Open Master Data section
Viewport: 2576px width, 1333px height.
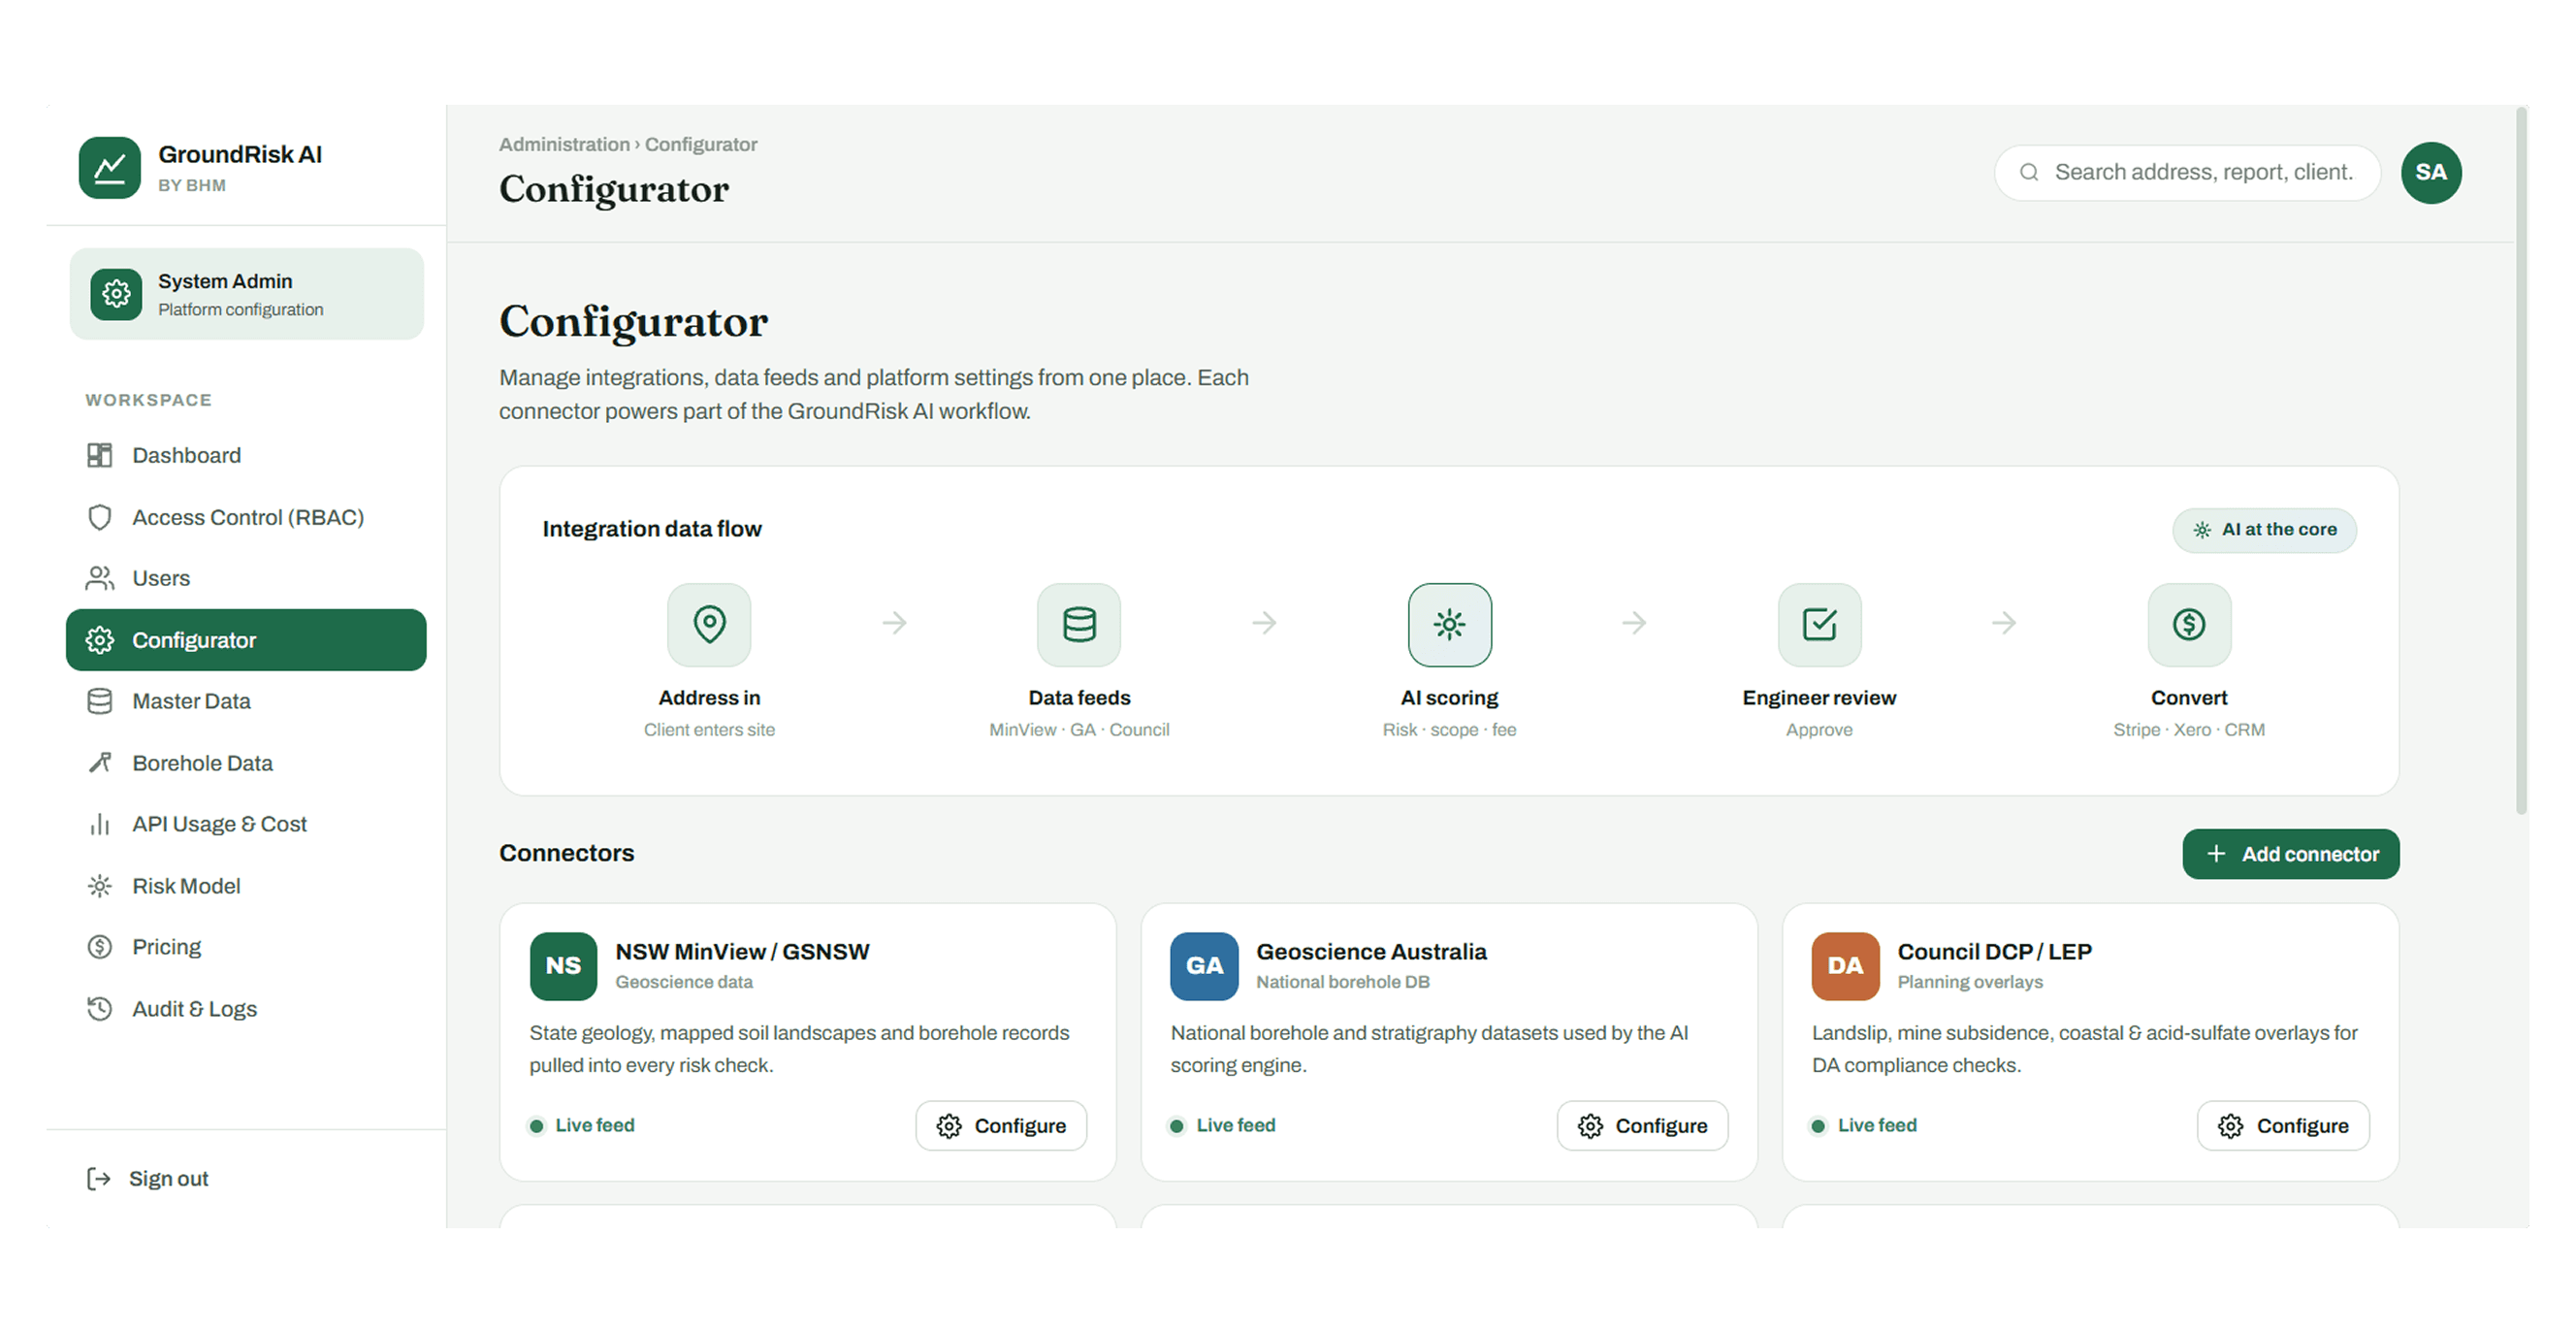pos(246,702)
